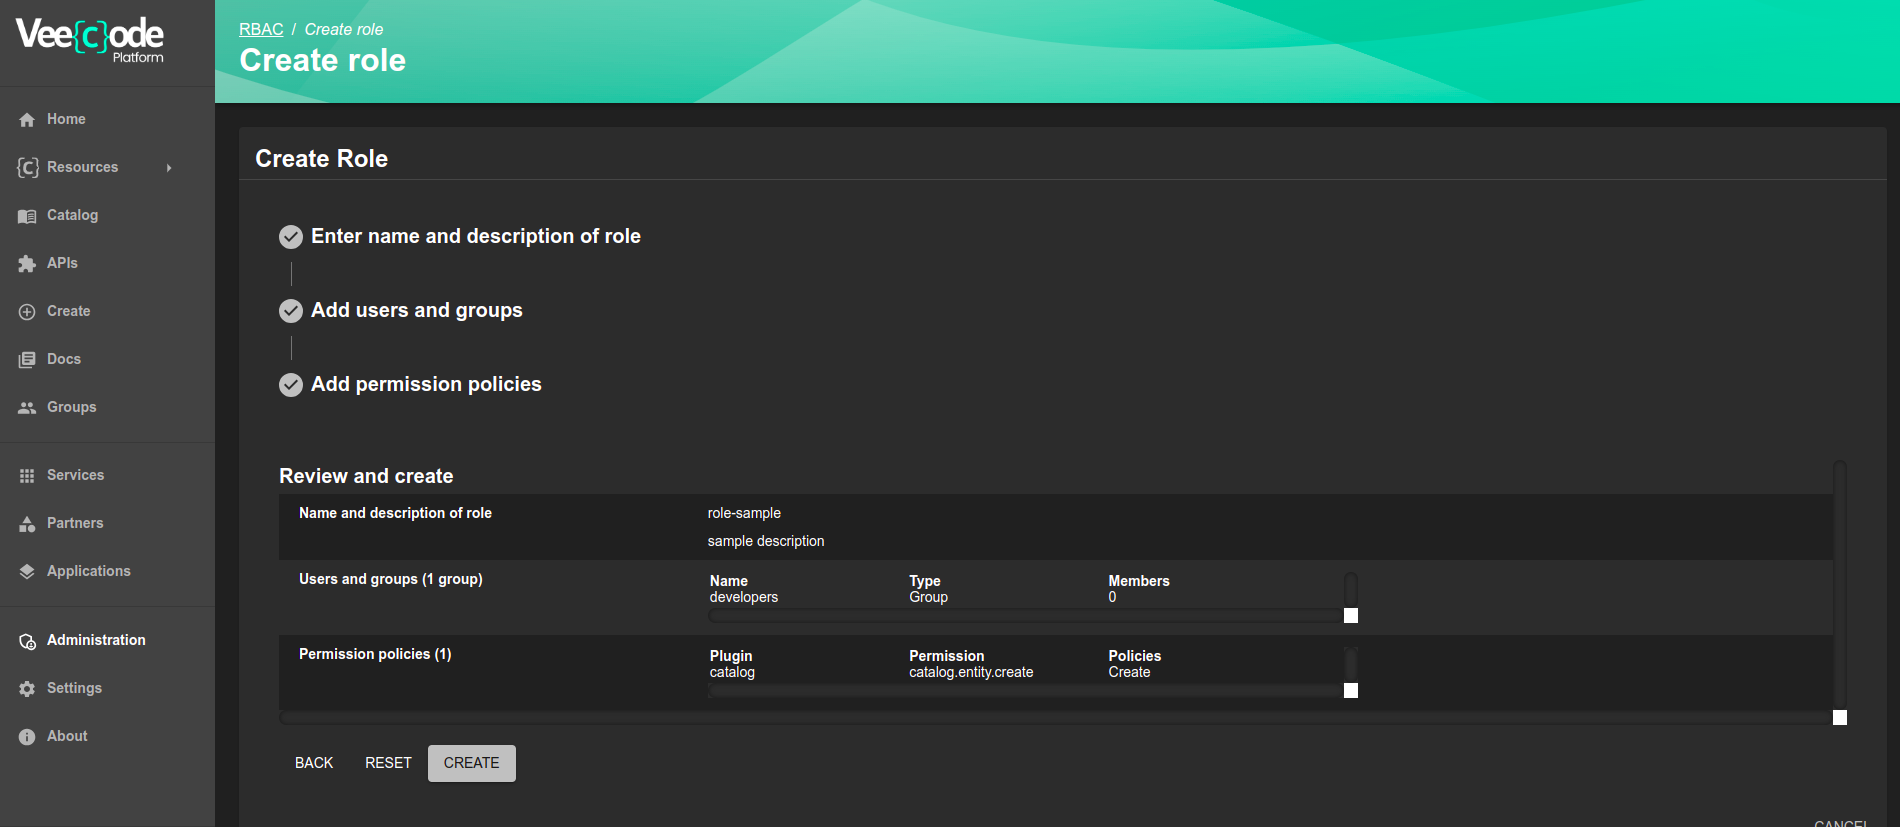The height and width of the screenshot is (827, 1900).
Task: Click the Catalog book icon
Action: tap(27, 216)
